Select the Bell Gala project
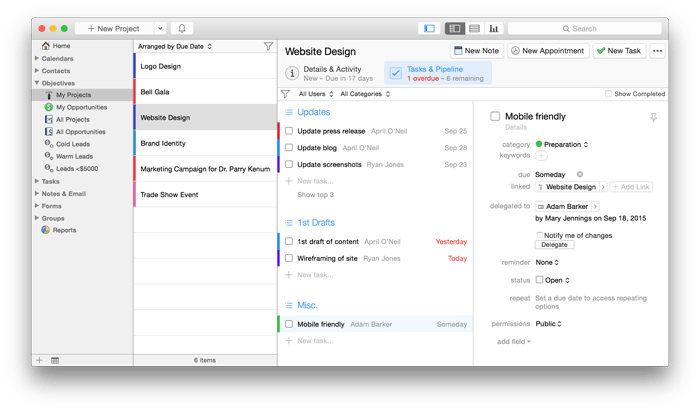This screenshot has width=700, height=411. pos(205,91)
